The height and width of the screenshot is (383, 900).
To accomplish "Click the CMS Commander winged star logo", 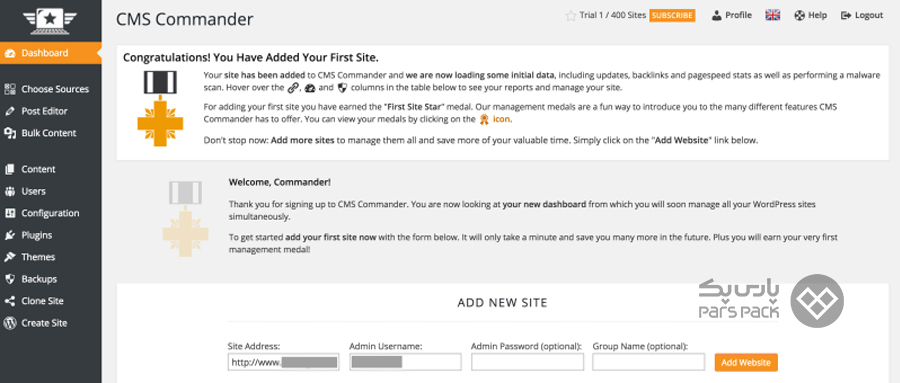I will pos(50,20).
